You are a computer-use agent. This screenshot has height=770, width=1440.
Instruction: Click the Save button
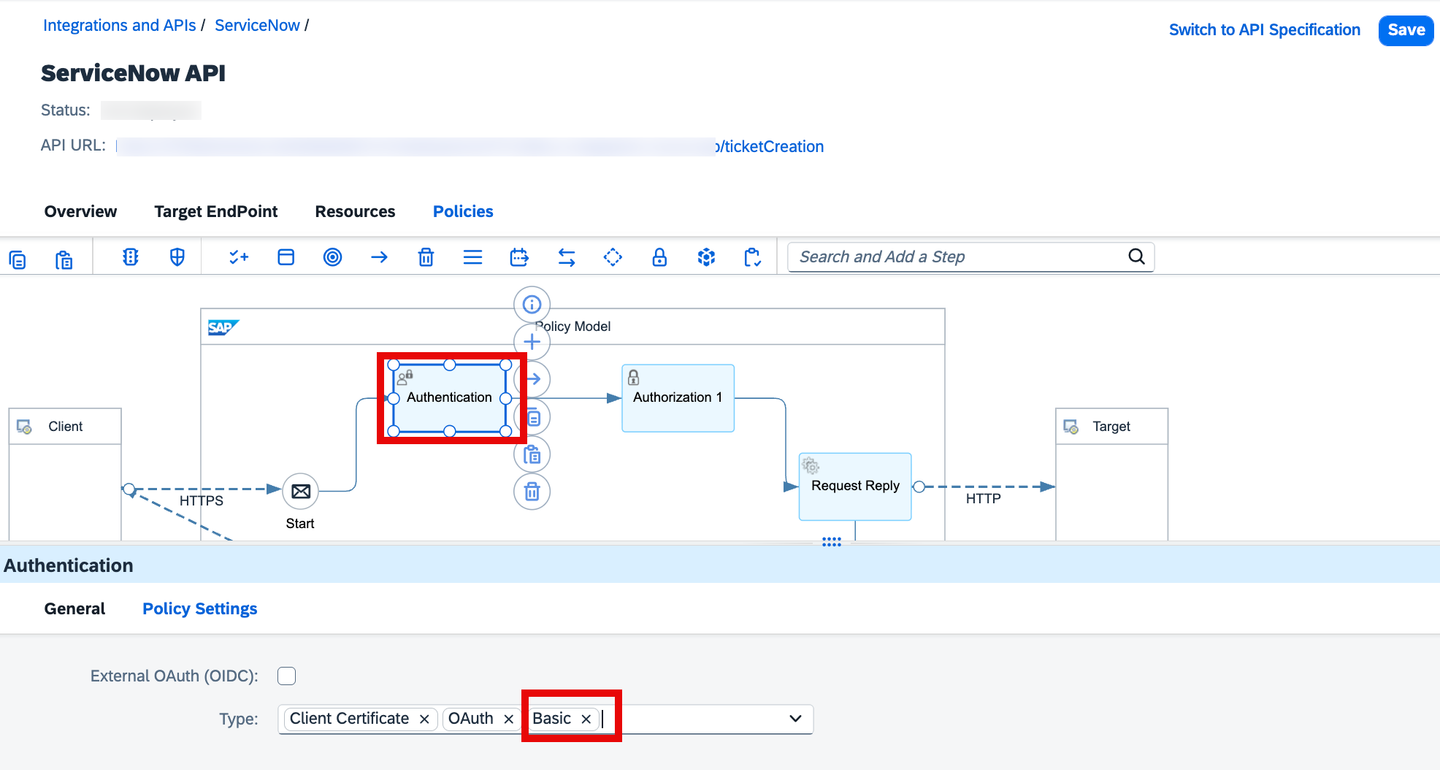[1406, 30]
